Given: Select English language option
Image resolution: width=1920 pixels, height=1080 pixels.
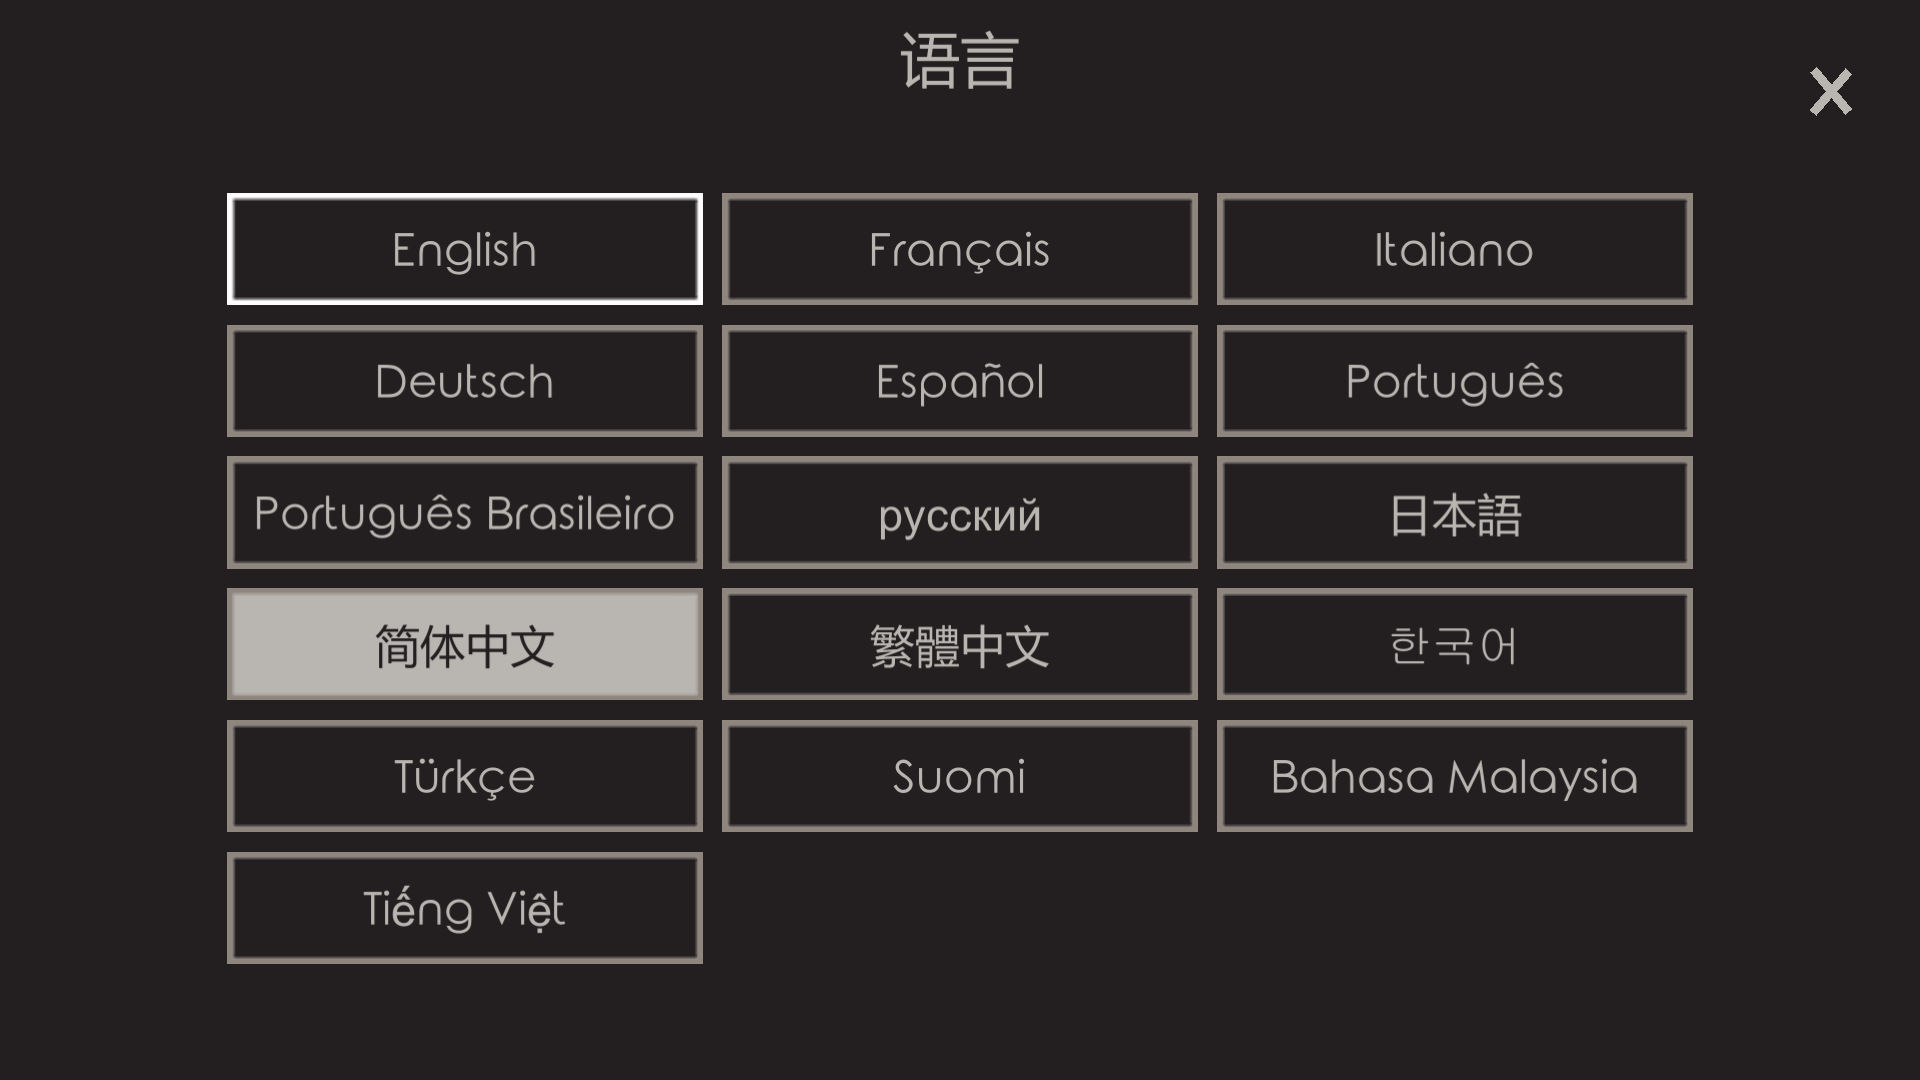Looking at the screenshot, I should (x=464, y=249).
